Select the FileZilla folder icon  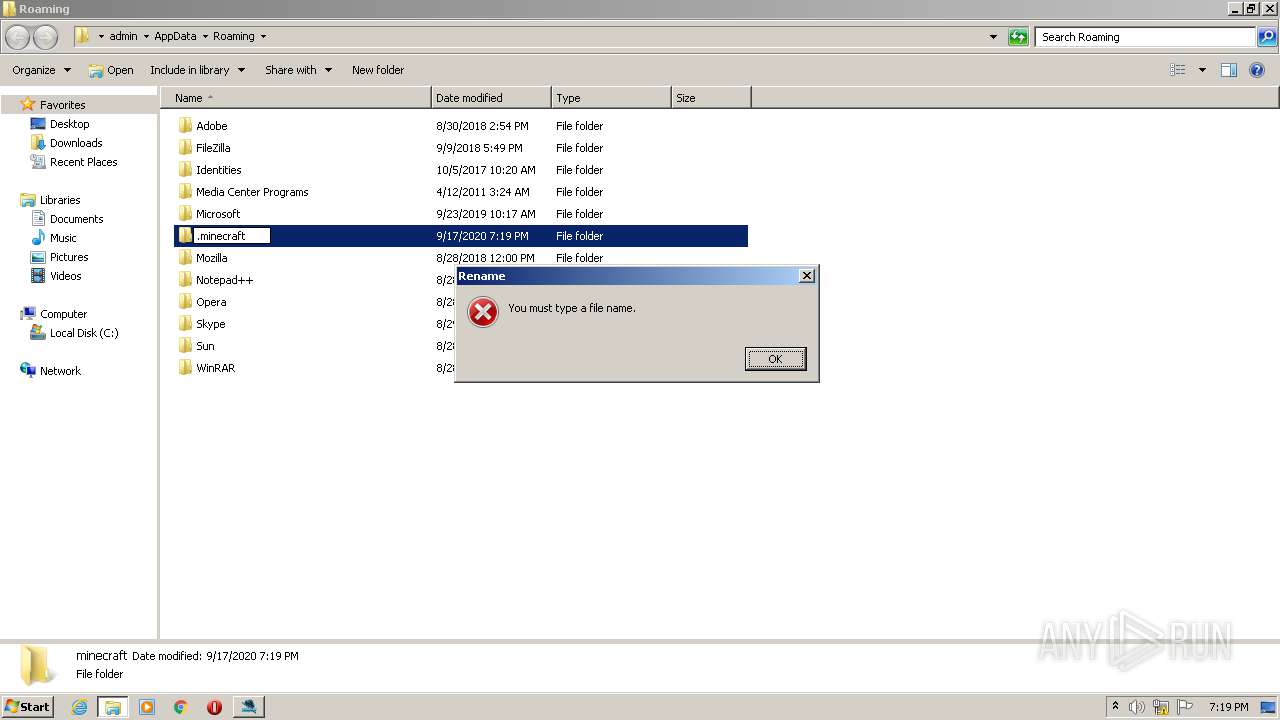point(185,148)
